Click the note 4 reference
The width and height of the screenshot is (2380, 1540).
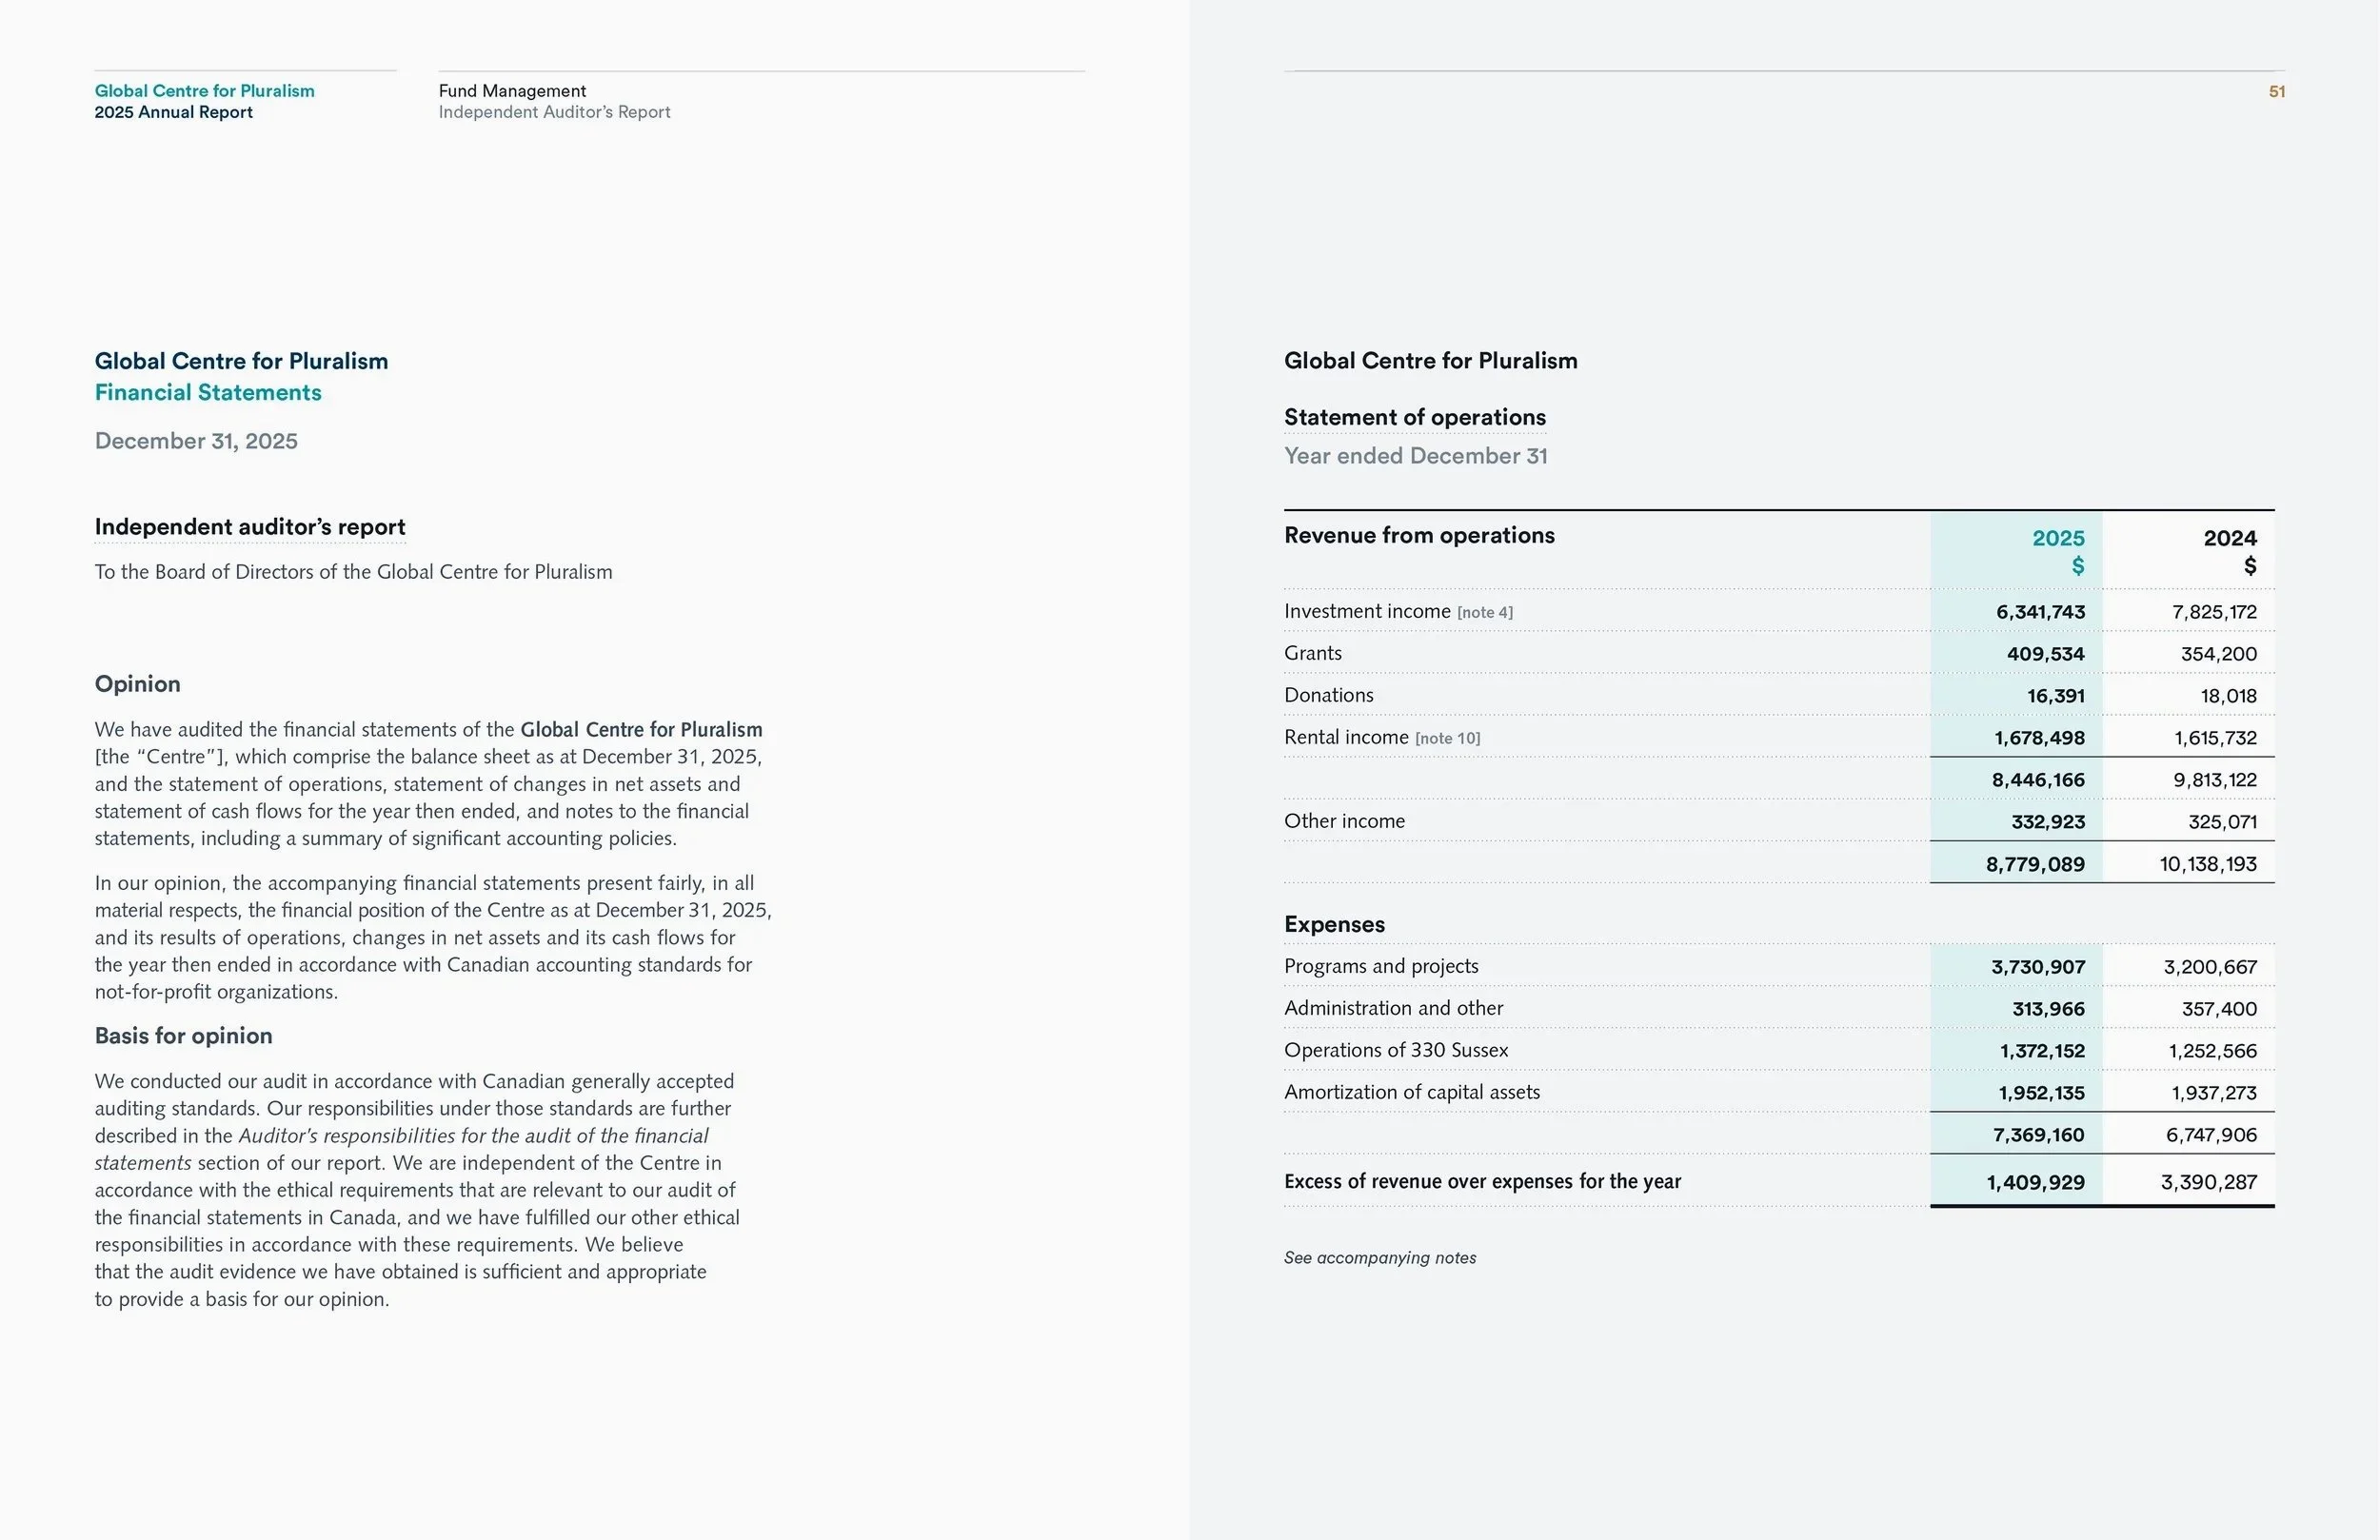click(1485, 612)
